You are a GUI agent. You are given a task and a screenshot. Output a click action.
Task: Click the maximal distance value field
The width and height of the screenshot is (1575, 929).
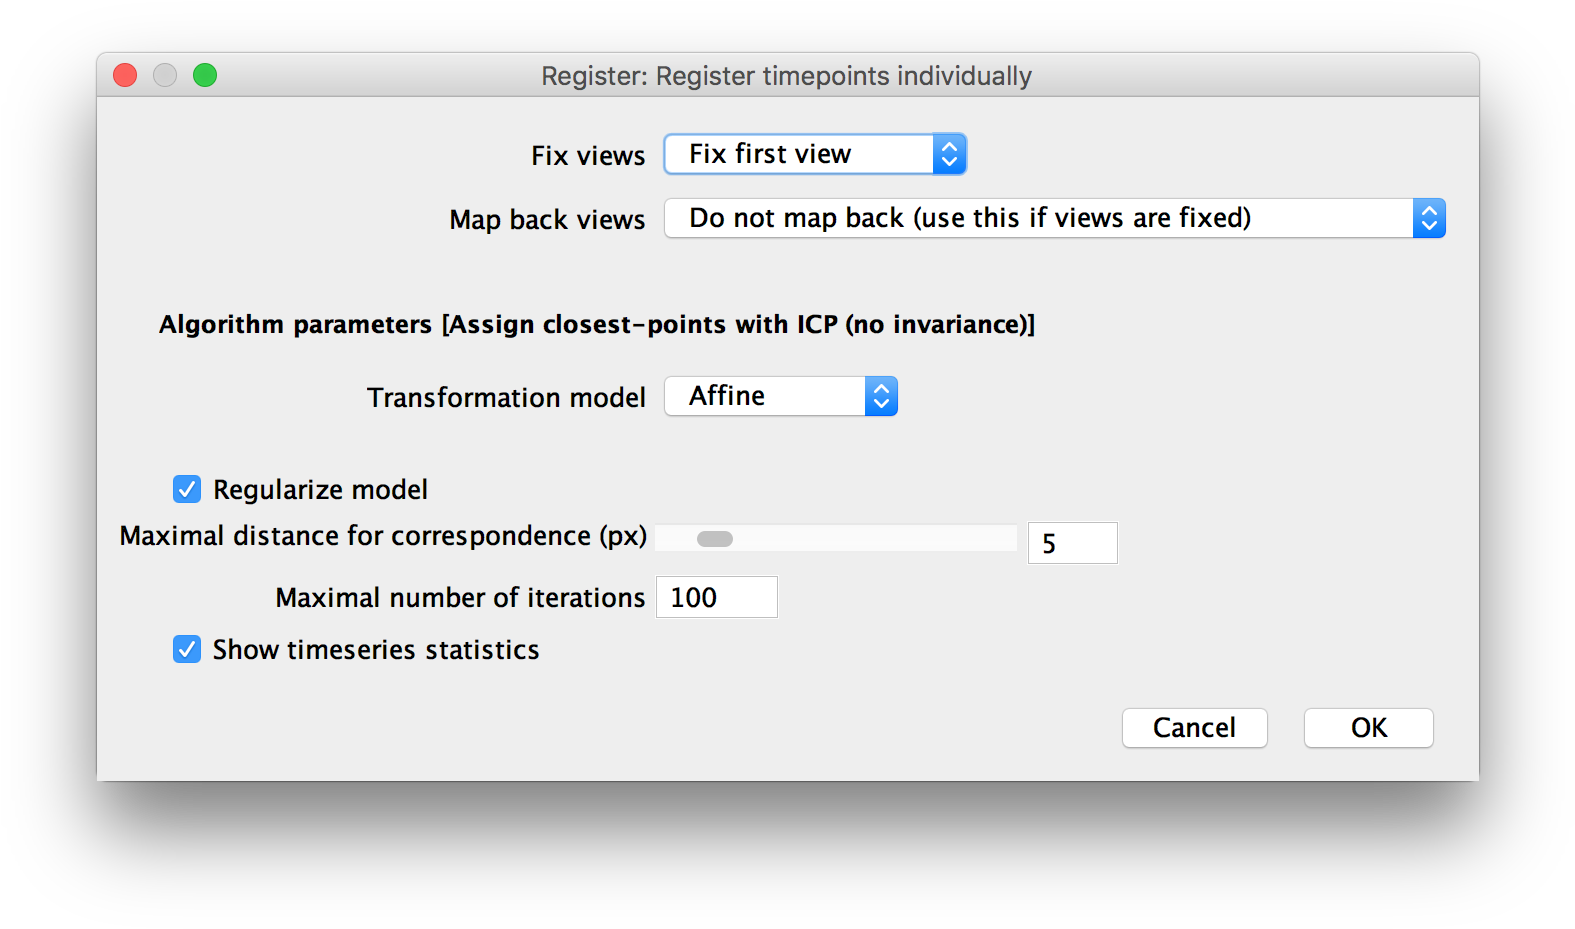click(1072, 543)
